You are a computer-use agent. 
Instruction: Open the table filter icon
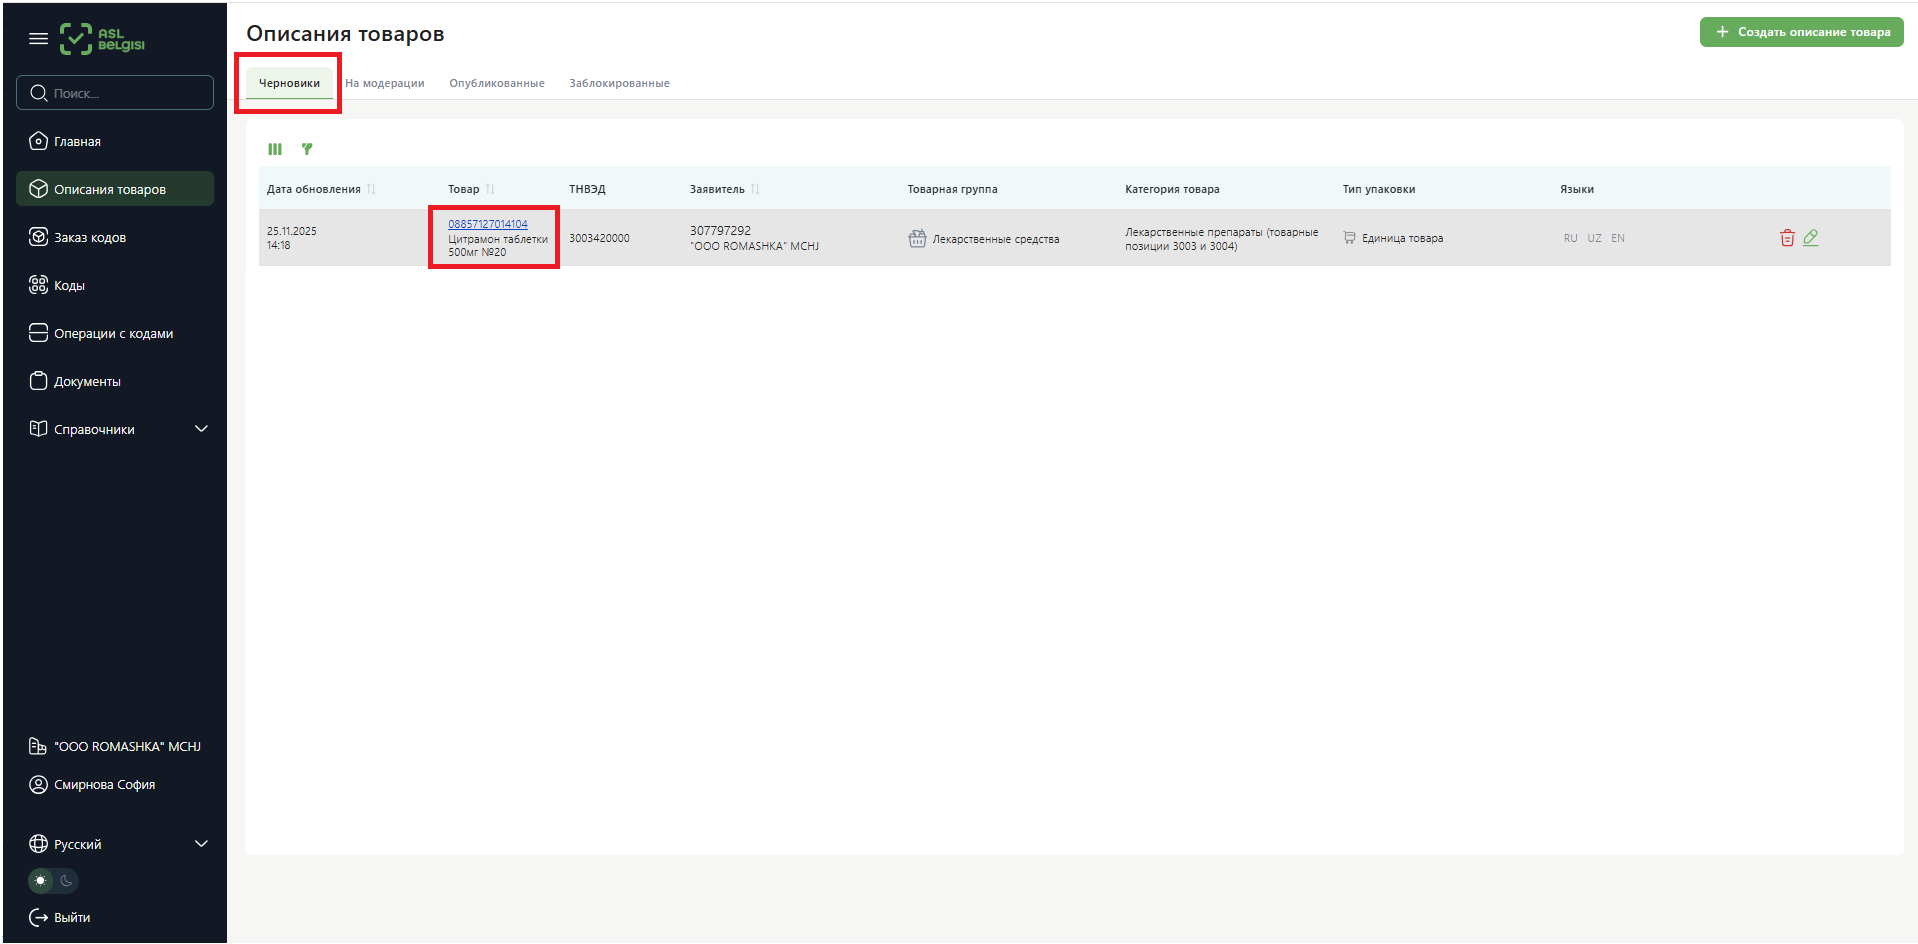coord(307,149)
